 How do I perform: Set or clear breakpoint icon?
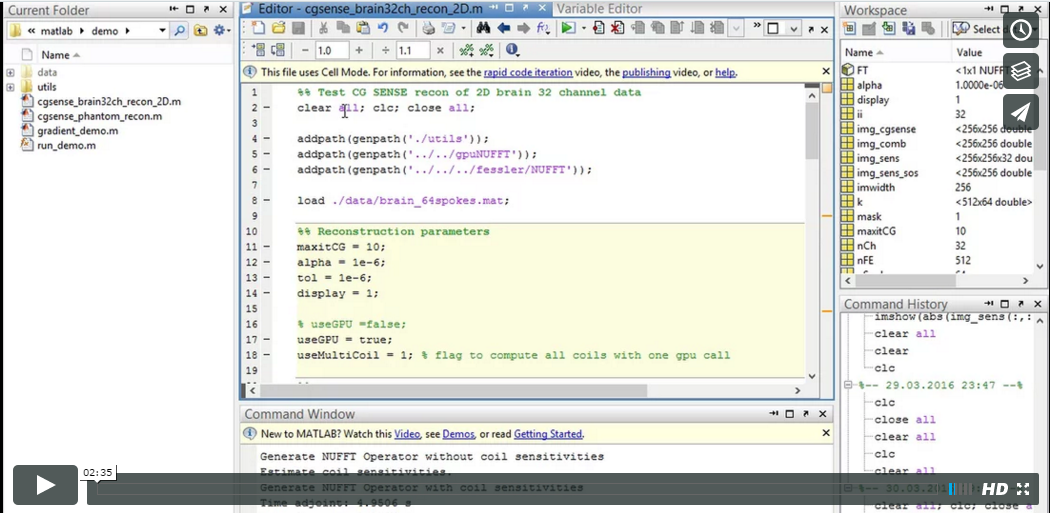pos(599,28)
